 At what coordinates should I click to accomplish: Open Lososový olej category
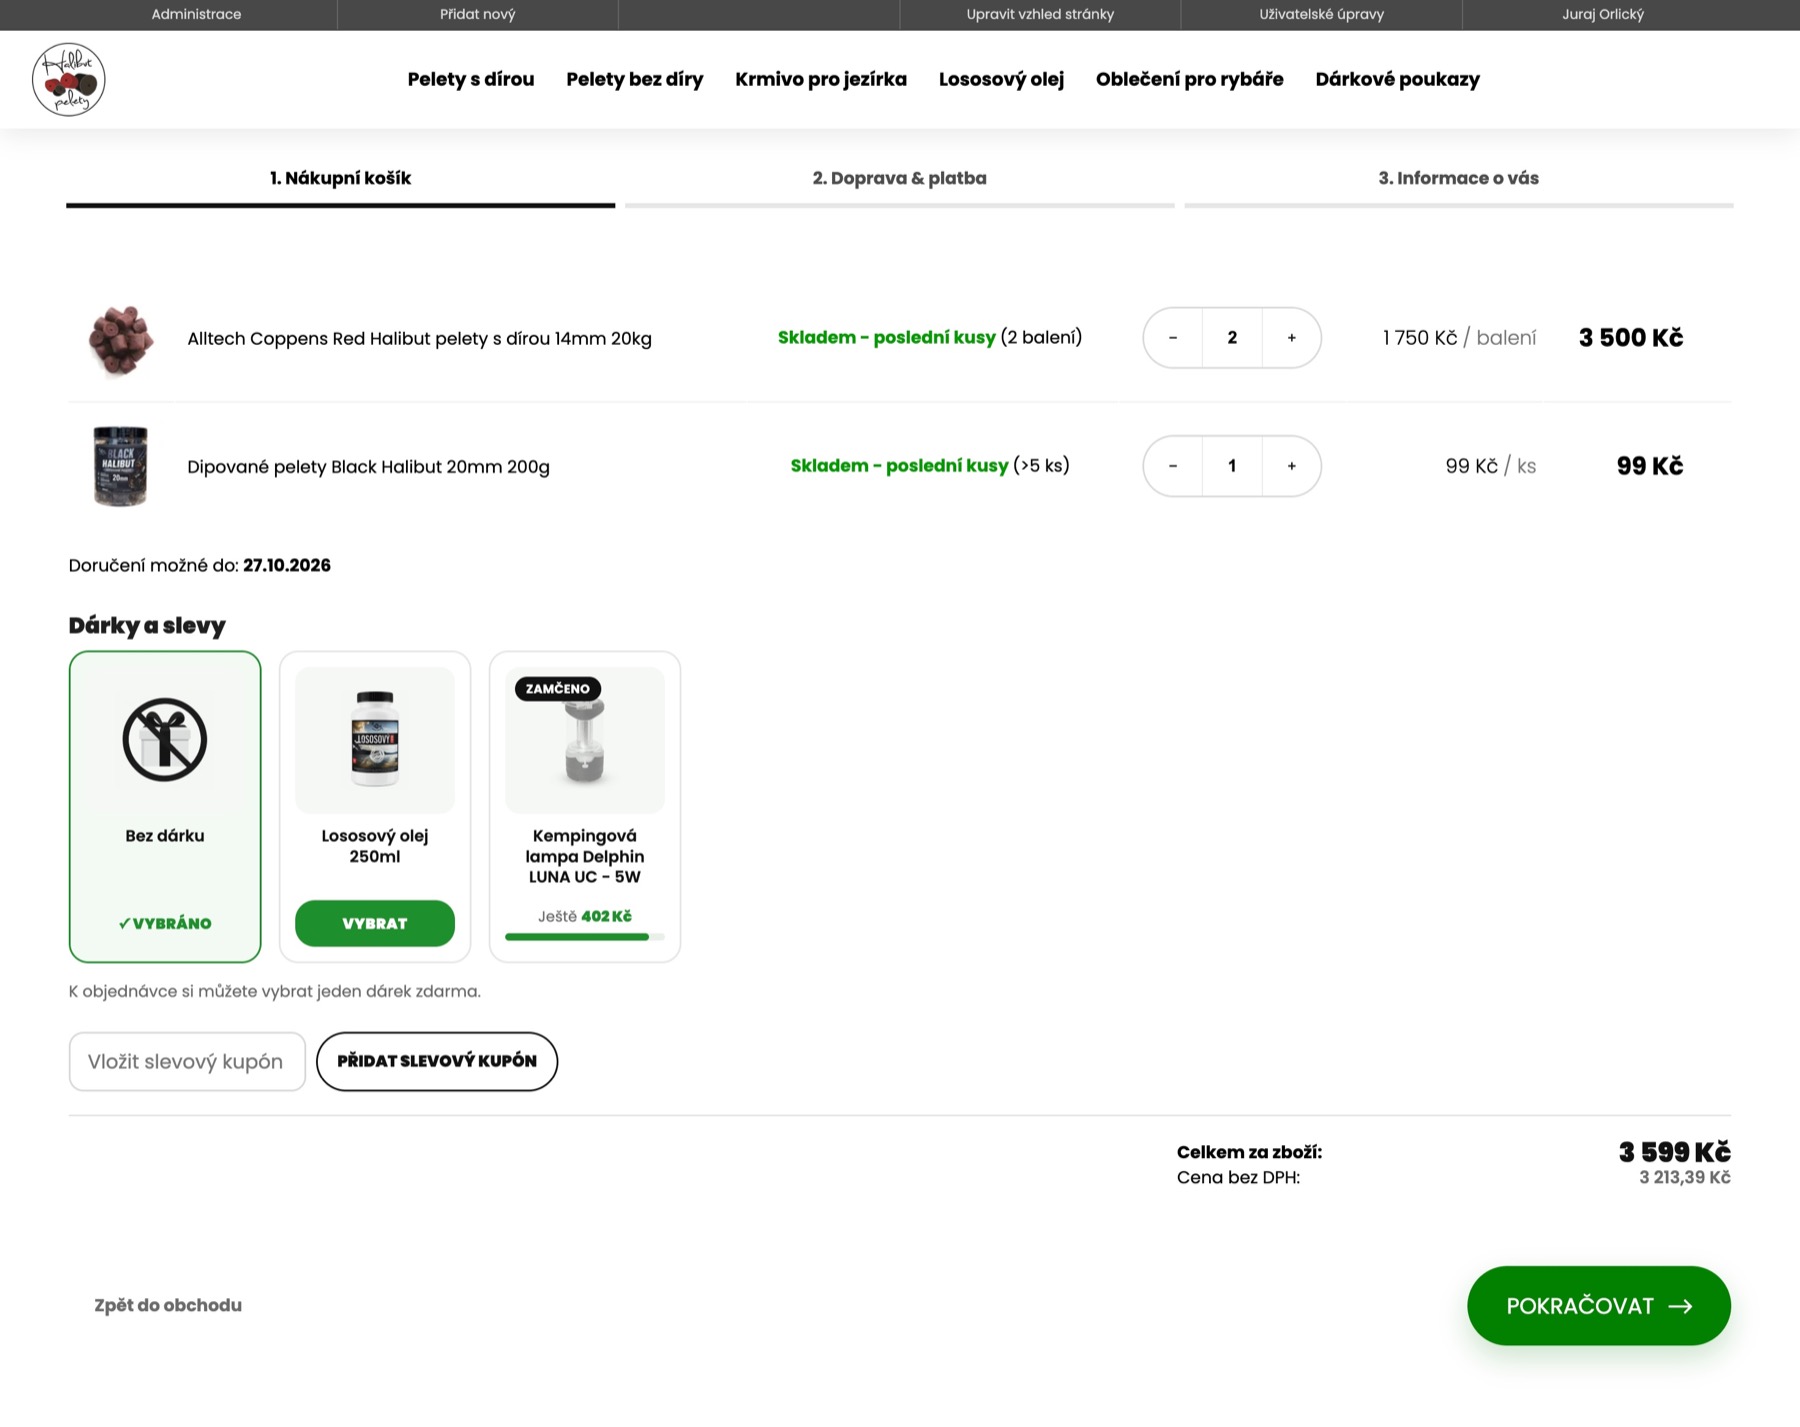pyautogui.click(x=1001, y=79)
